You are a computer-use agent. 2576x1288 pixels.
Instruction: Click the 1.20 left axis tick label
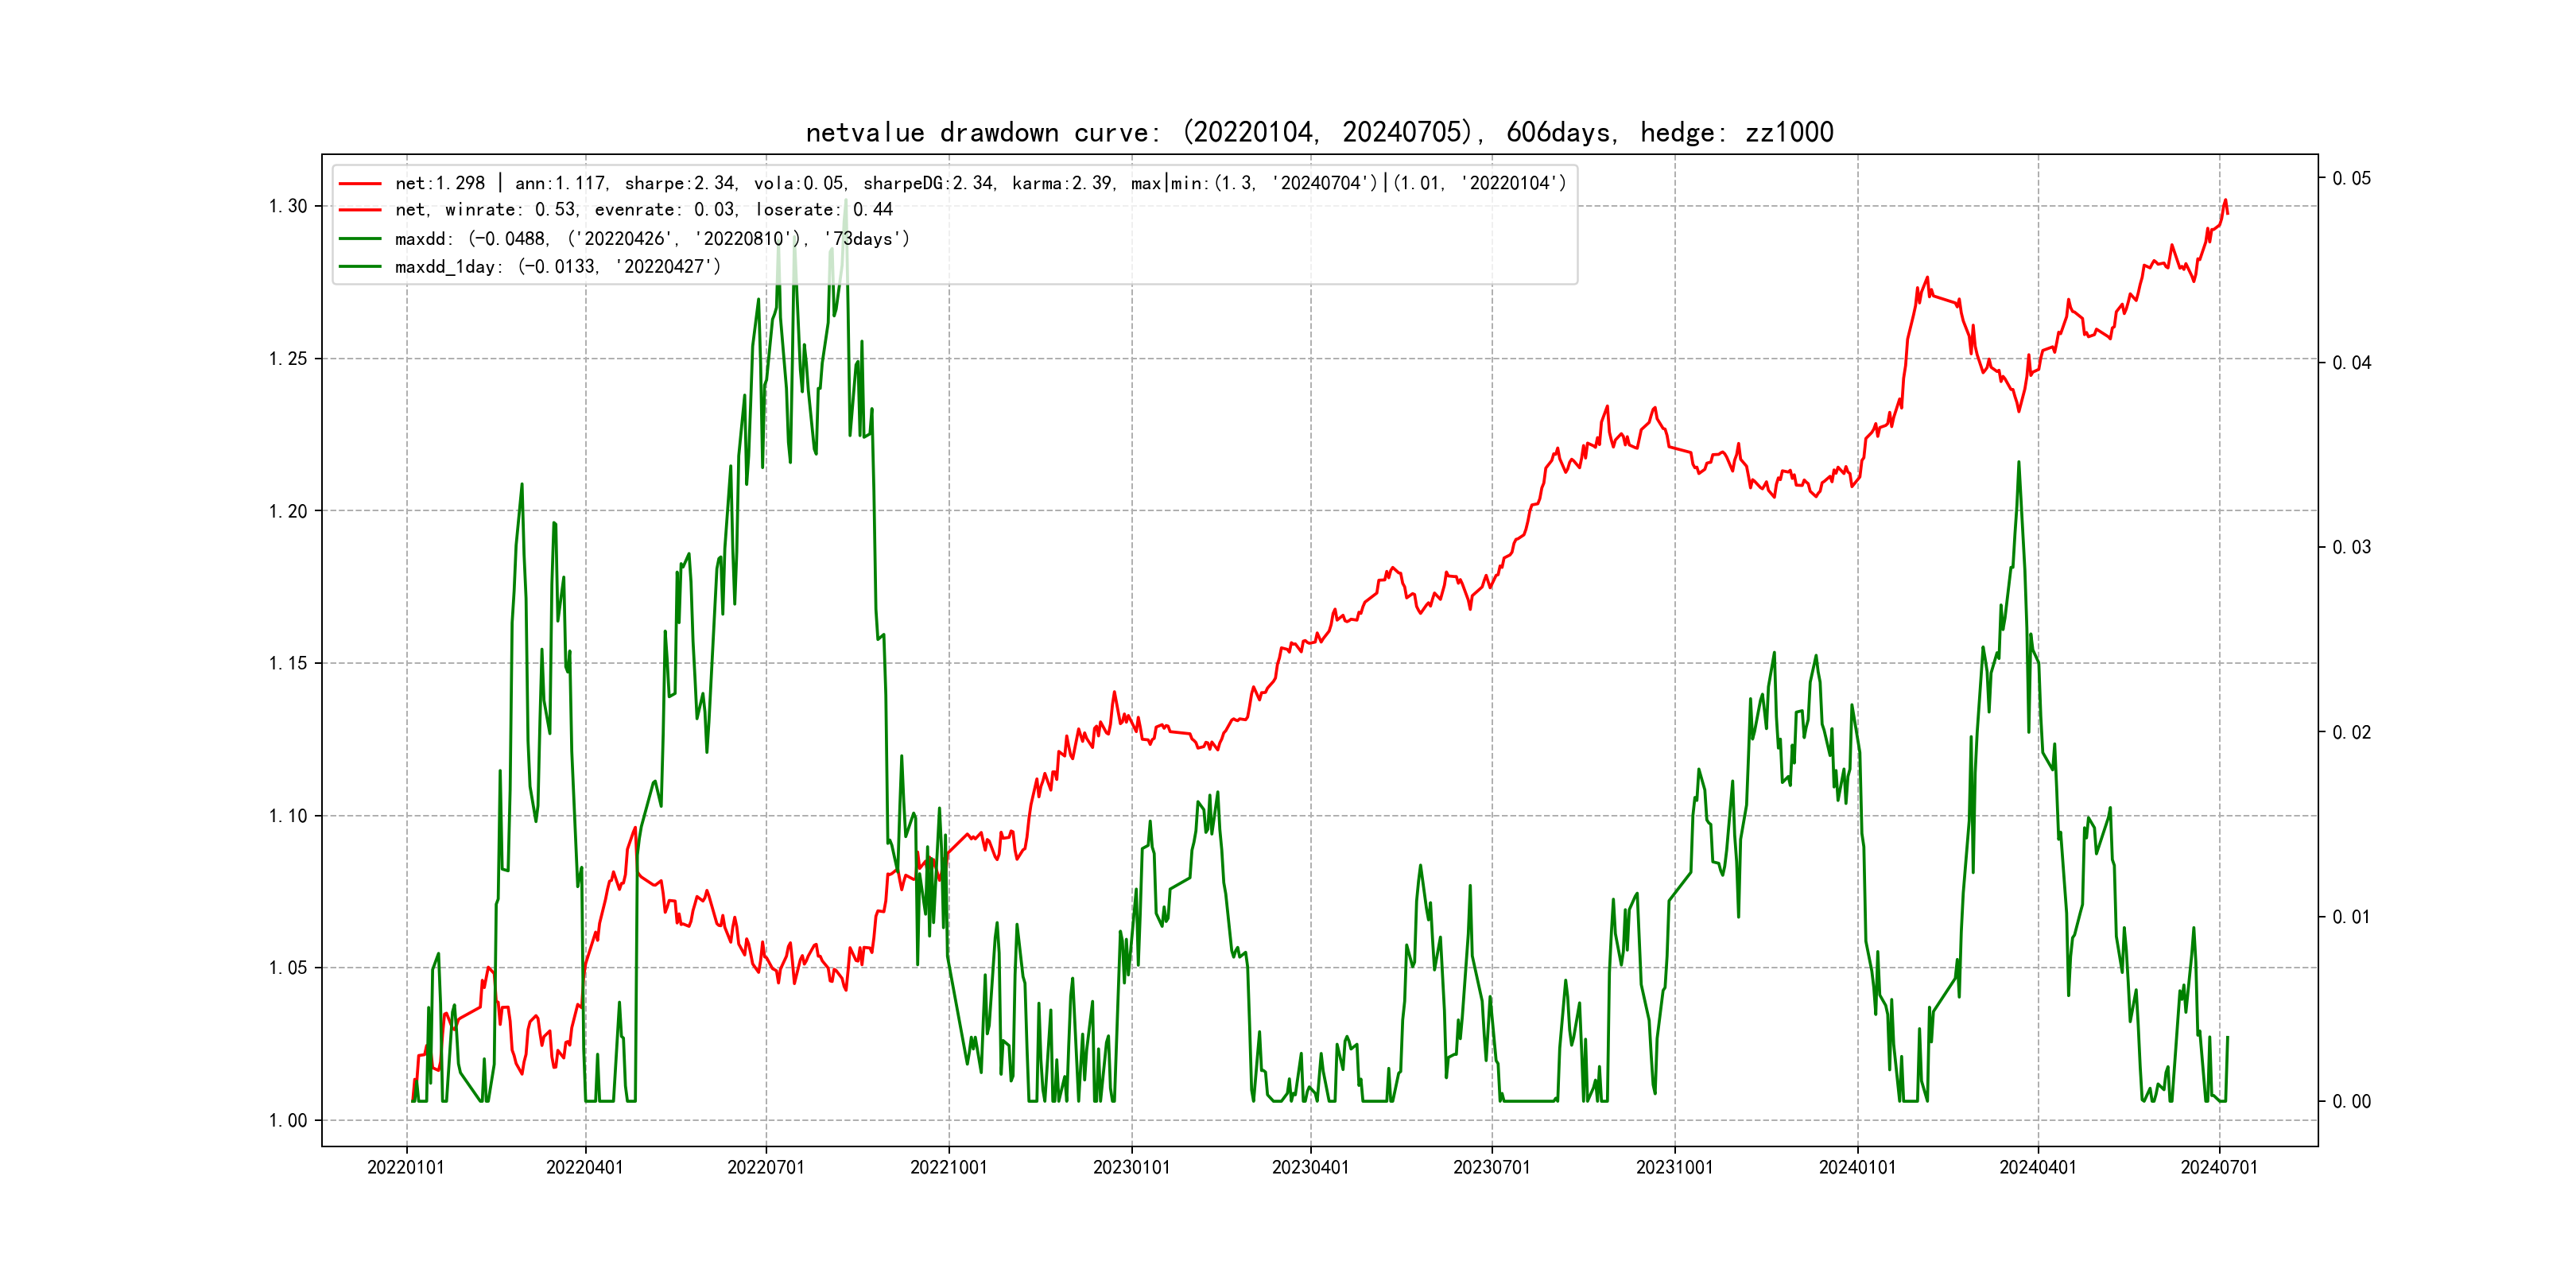(x=288, y=512)
